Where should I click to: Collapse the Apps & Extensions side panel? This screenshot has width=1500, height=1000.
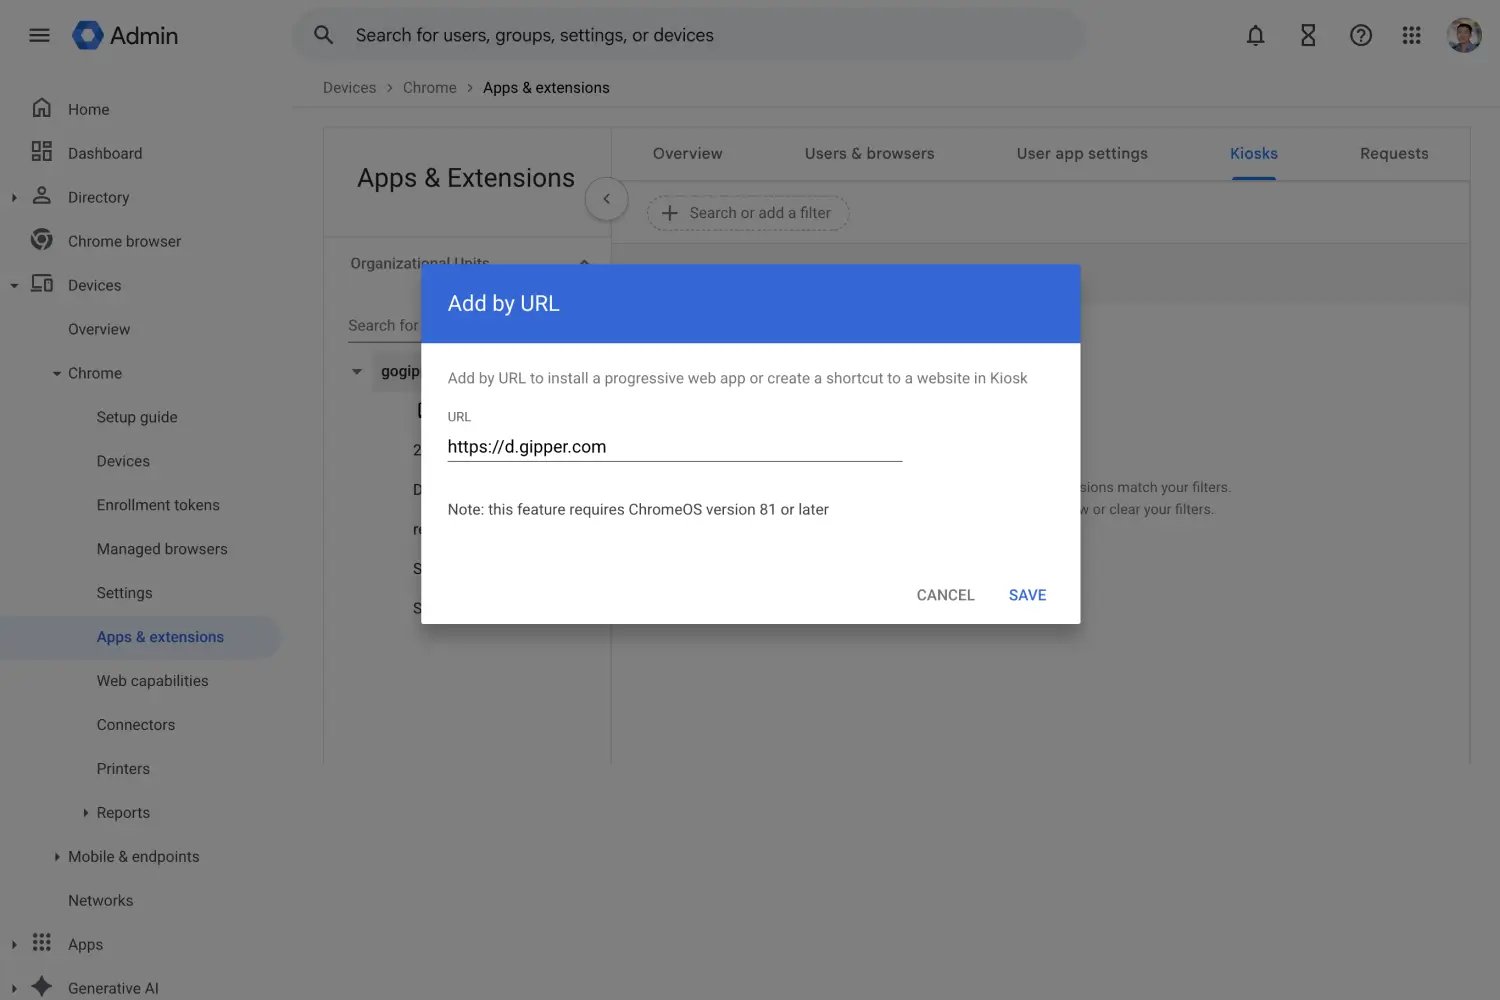click(606, 199)
